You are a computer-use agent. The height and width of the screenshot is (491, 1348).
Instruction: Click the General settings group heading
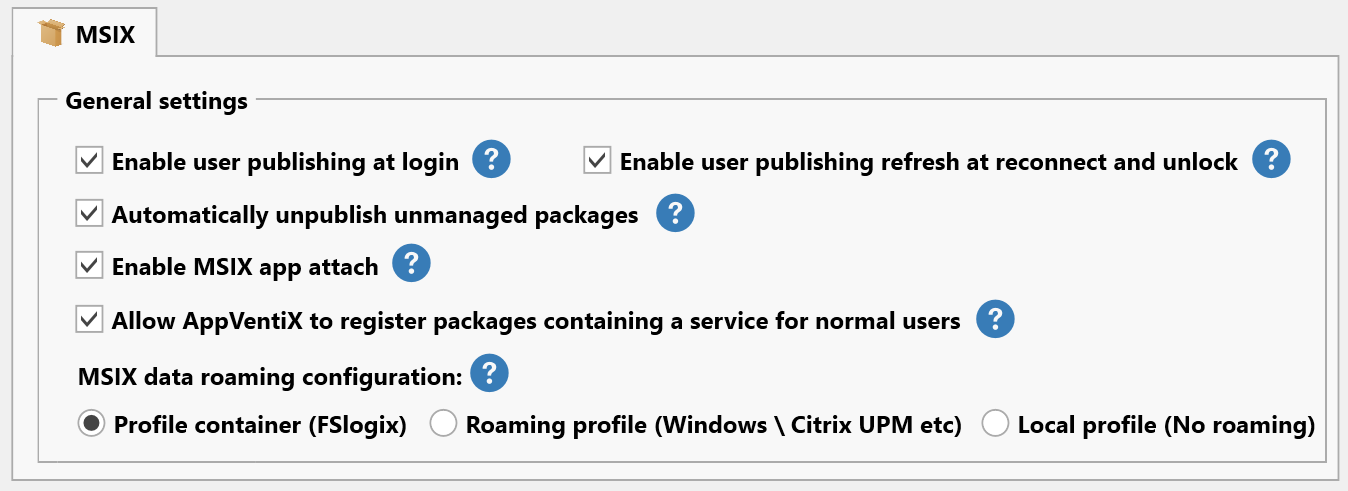(156, 101)
